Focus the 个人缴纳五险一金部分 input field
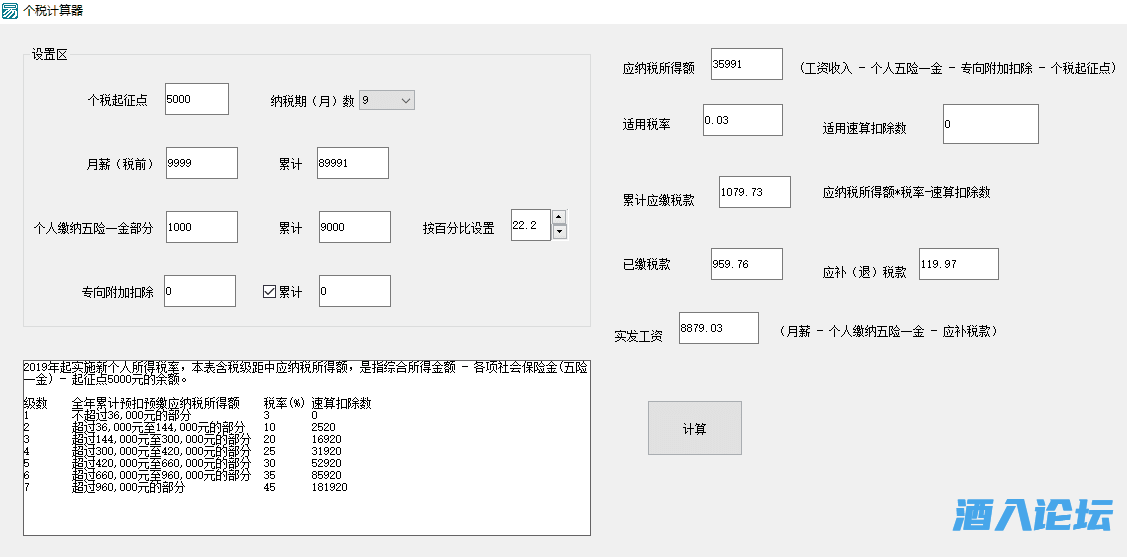 [x=201, y=227]
